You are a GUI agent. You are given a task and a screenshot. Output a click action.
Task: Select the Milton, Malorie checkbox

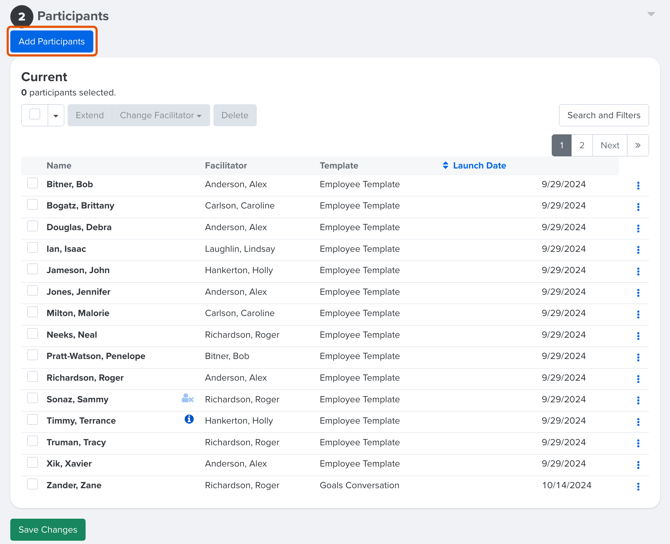(x=33, y=313)
